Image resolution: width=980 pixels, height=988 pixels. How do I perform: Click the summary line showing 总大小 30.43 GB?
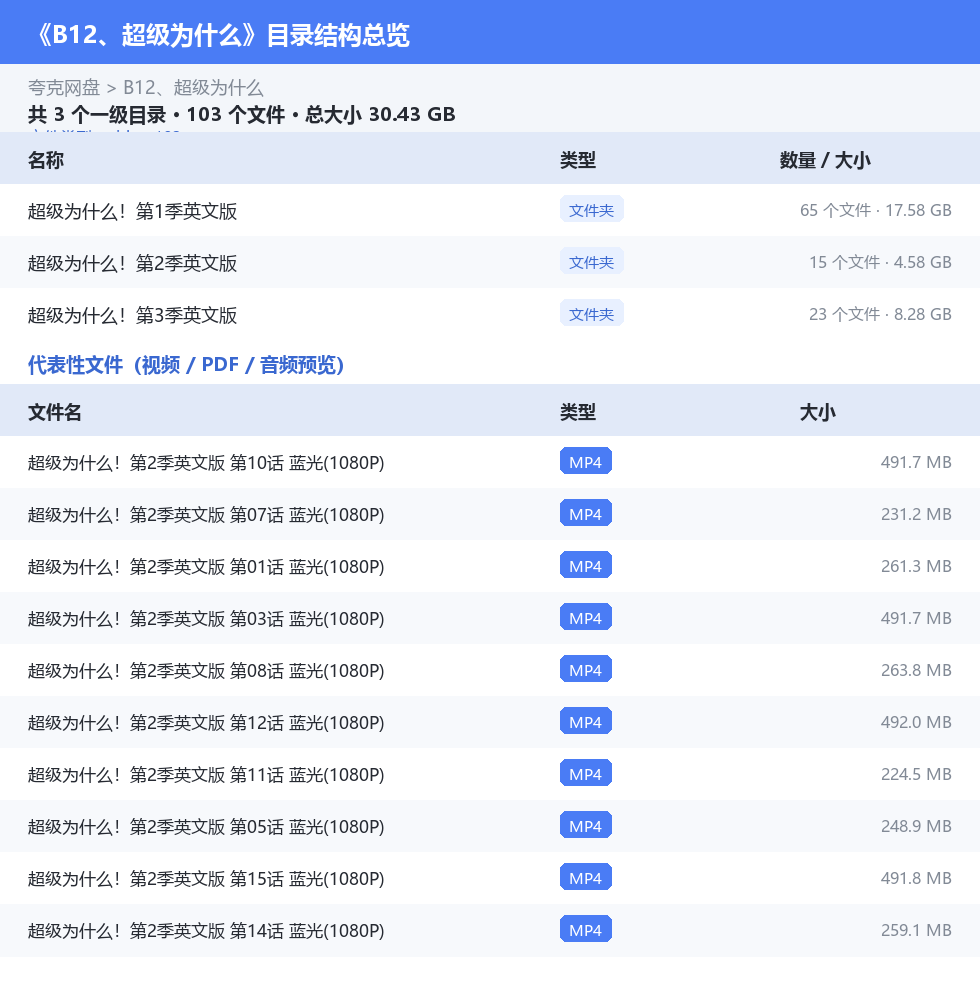click(x=241, y=115)
